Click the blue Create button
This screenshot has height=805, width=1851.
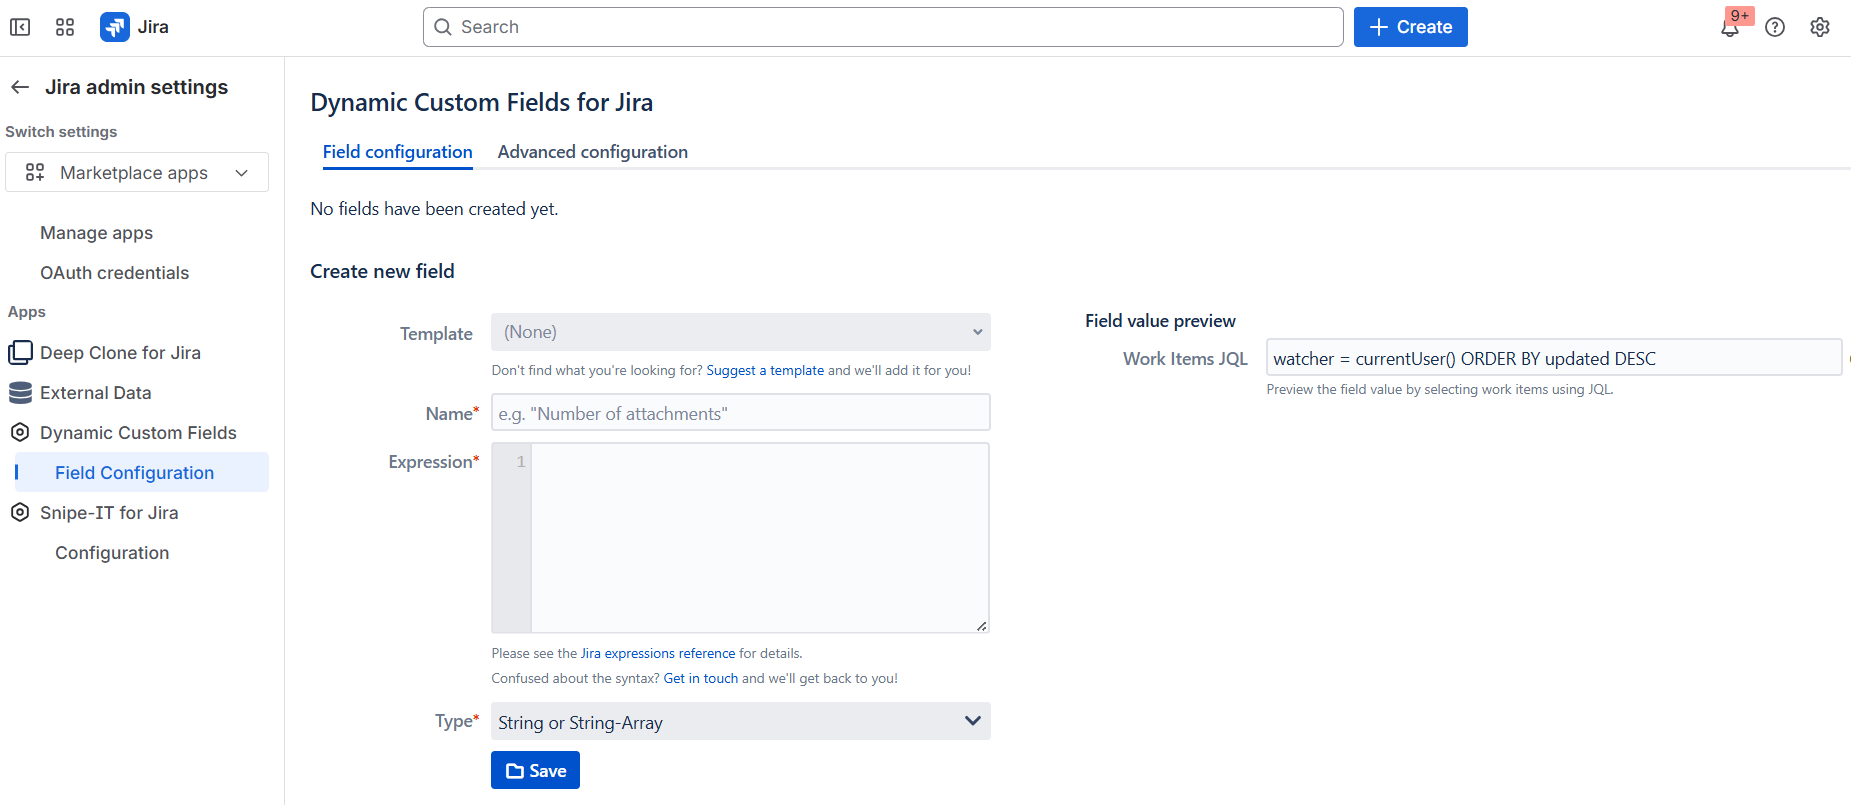(1410, 27)
